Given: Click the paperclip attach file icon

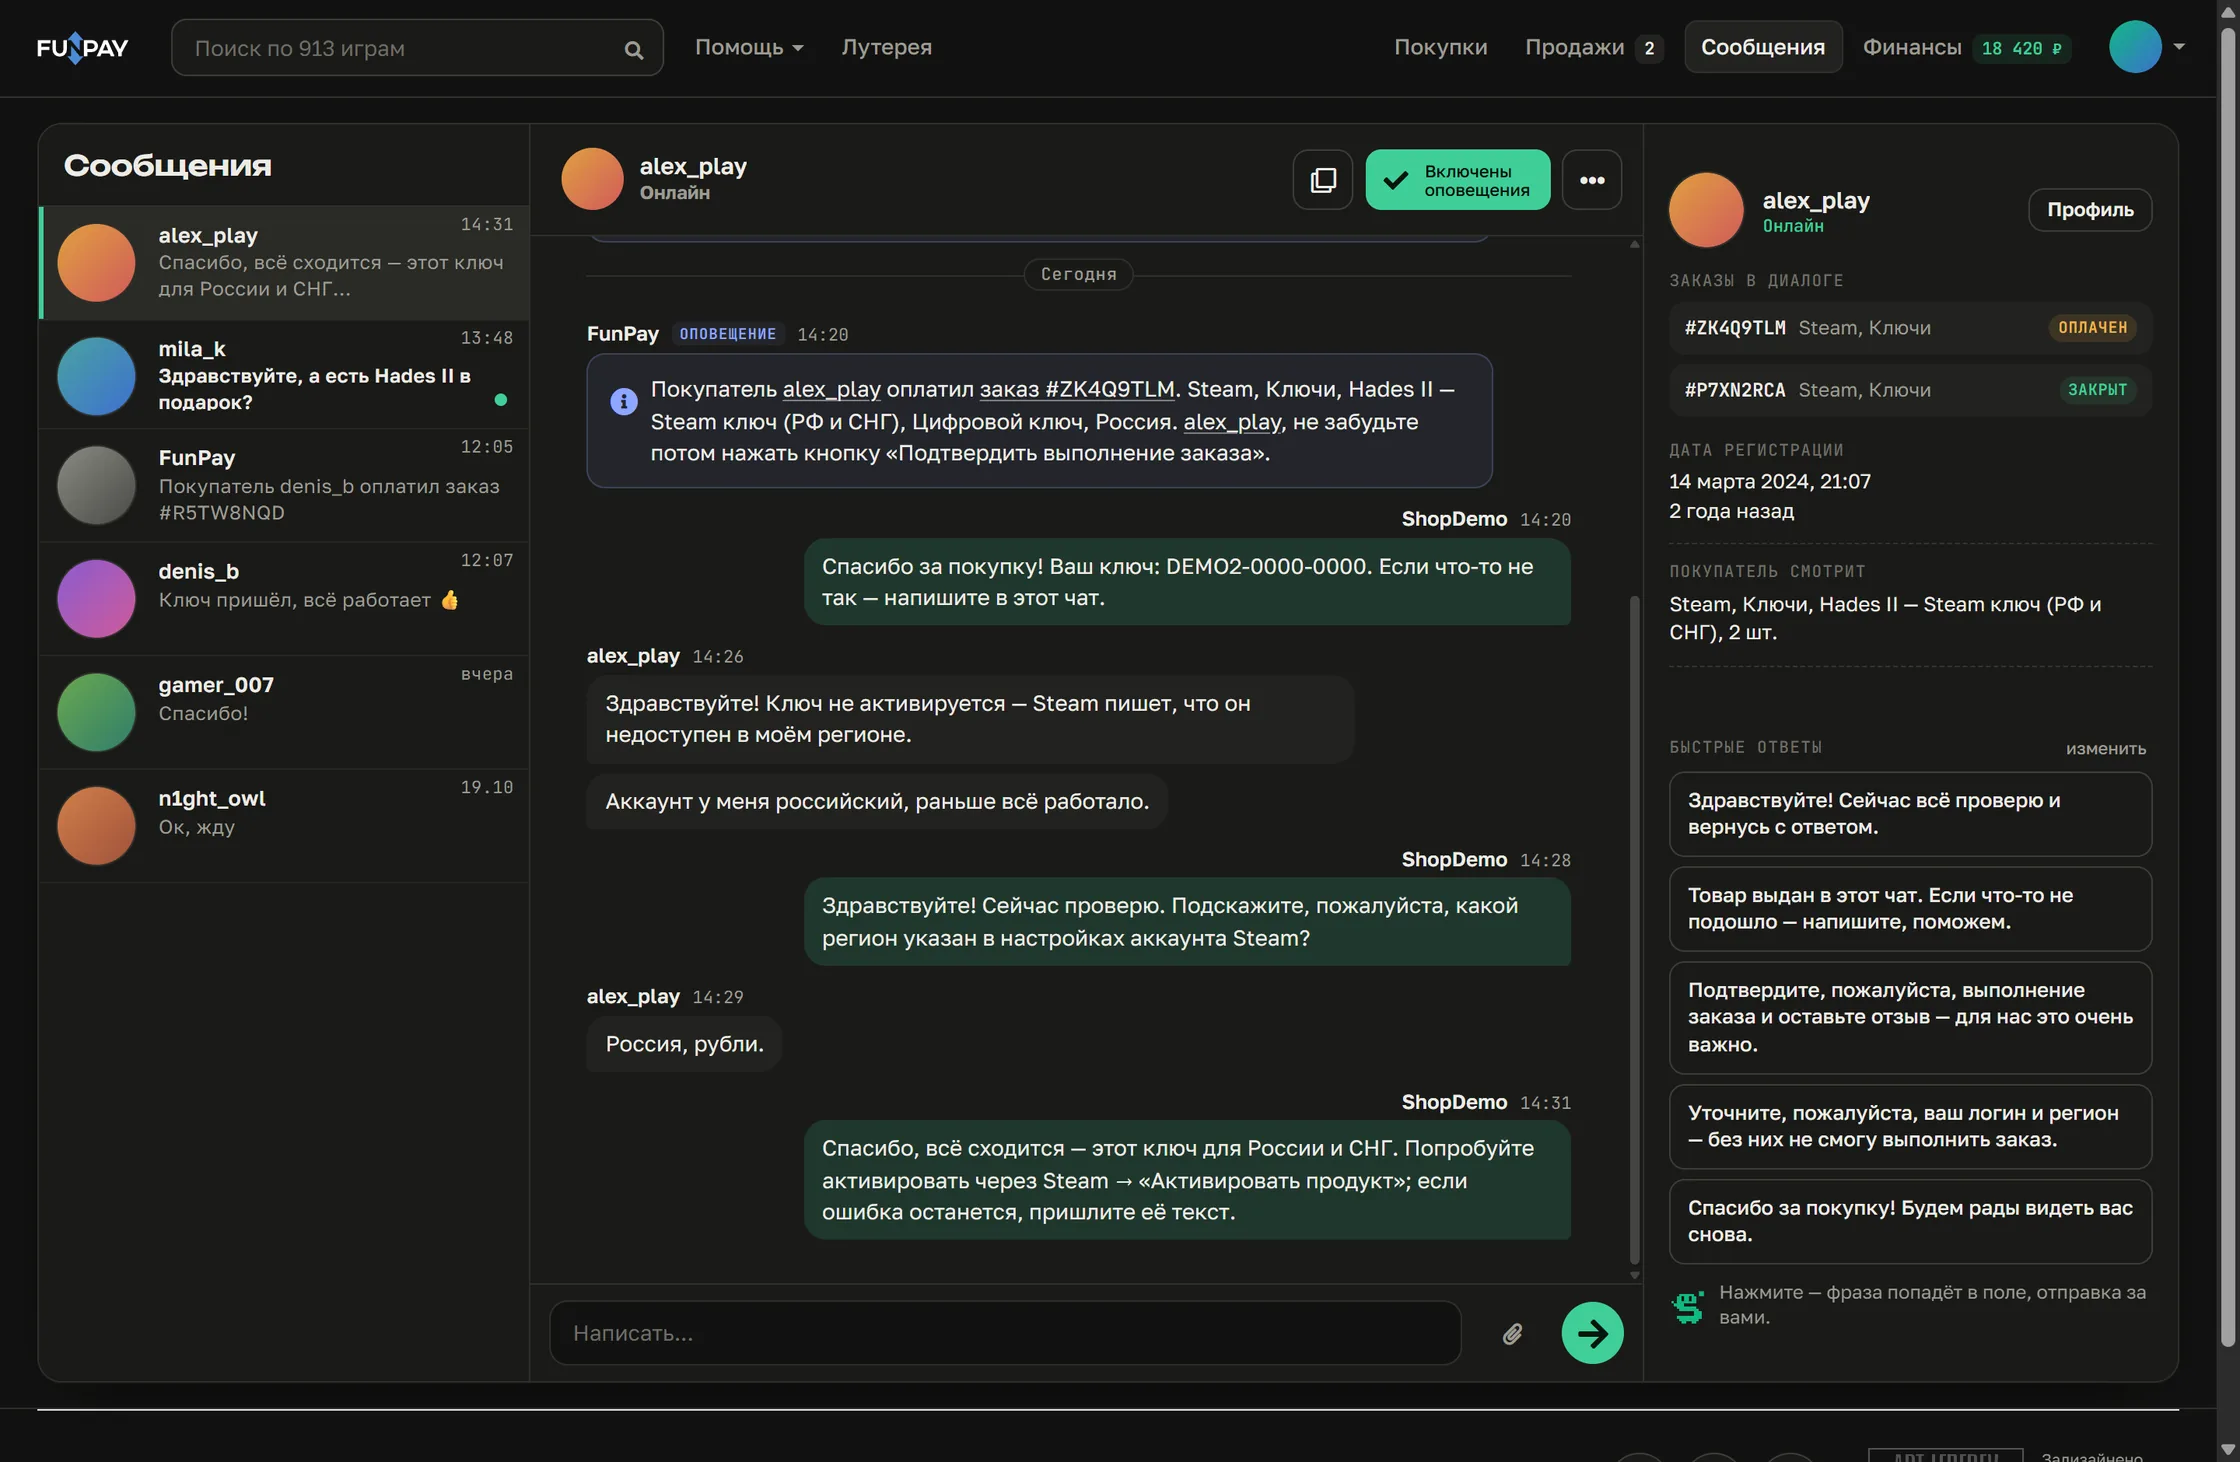Looking at the screenshot, I should 1512,1333.
